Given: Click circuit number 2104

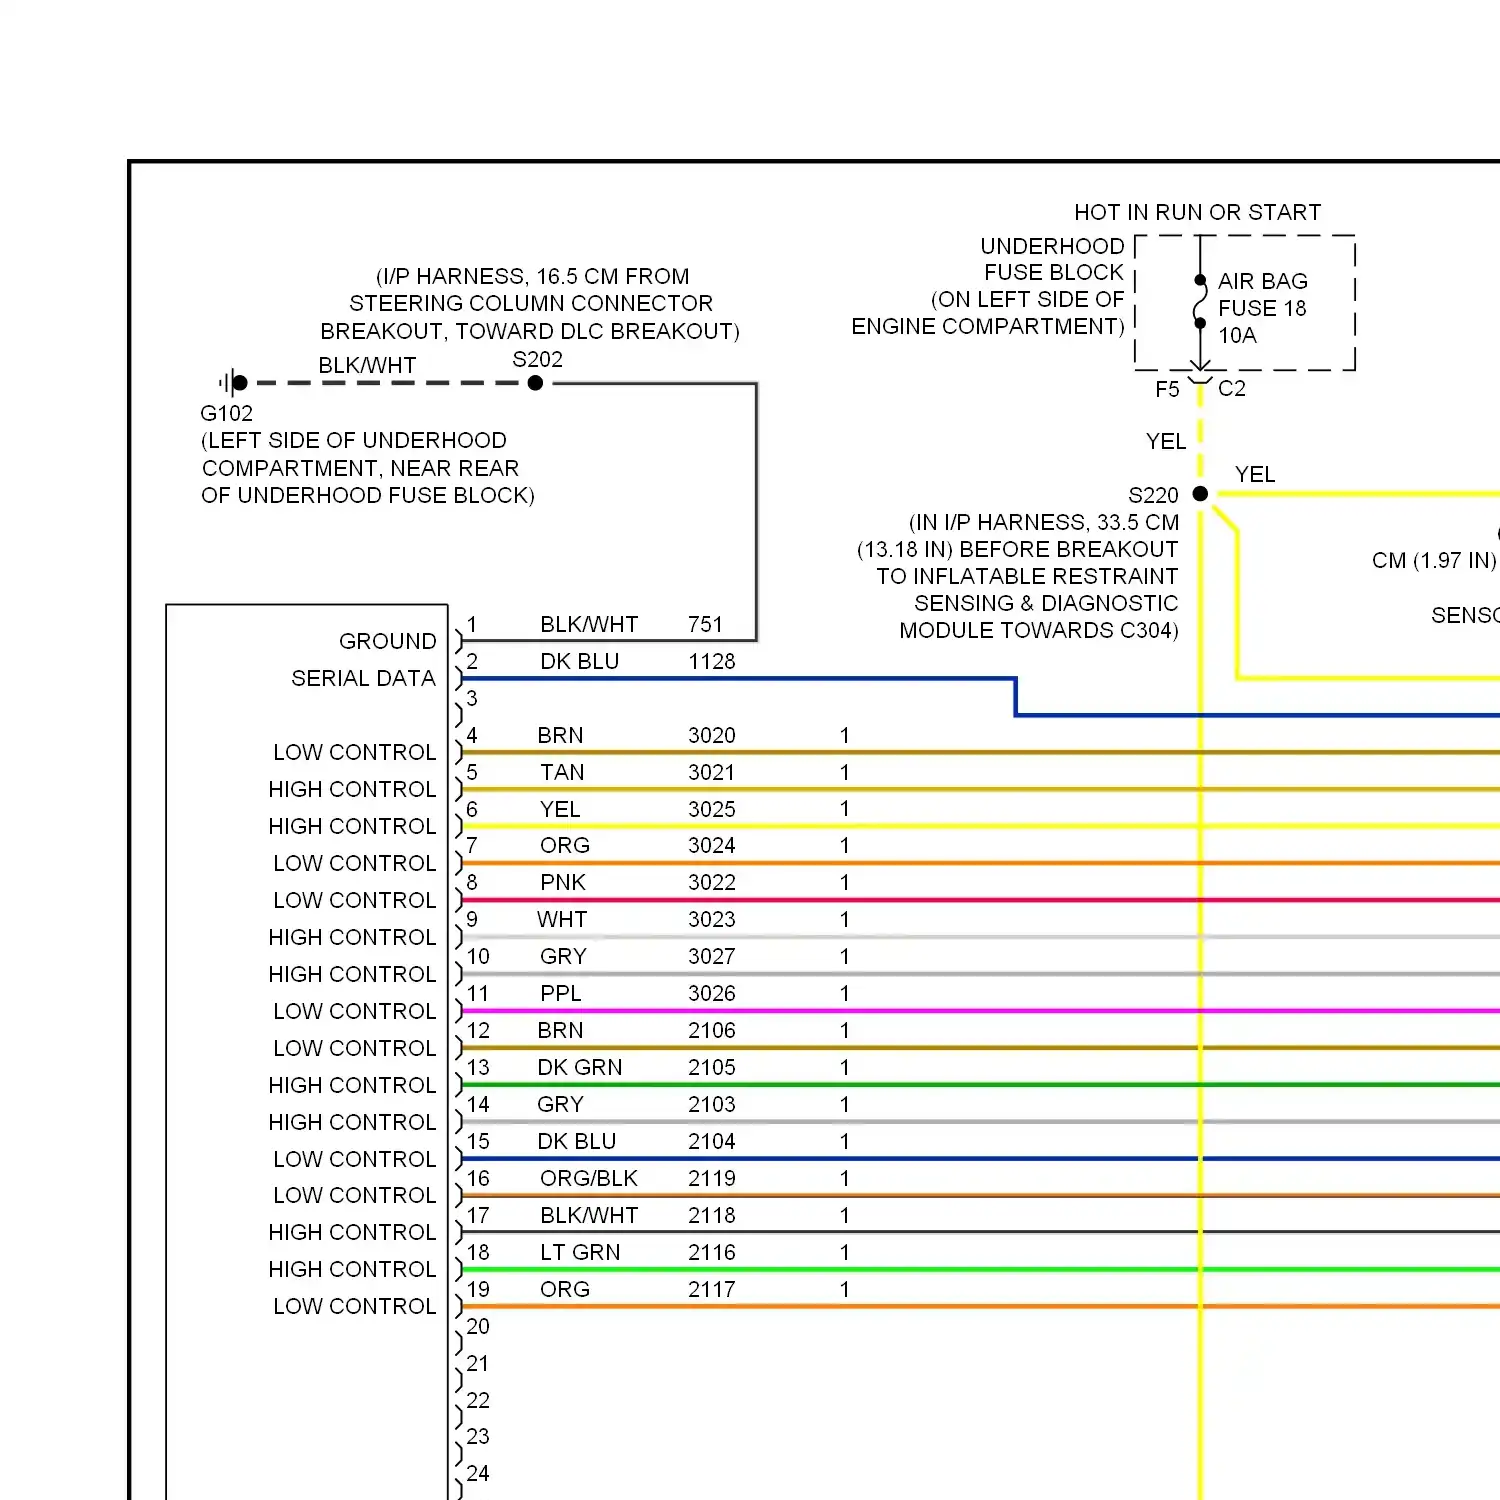Looking at the screenshot, I should click(x=711, y=1141).
